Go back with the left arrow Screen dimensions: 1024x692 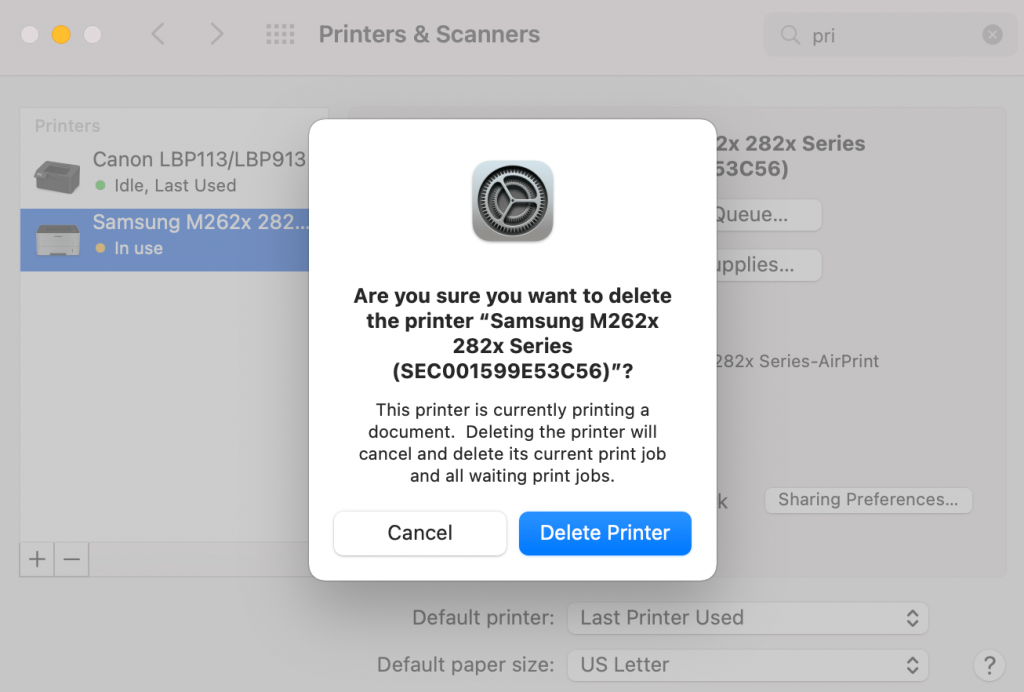point(158,34)
